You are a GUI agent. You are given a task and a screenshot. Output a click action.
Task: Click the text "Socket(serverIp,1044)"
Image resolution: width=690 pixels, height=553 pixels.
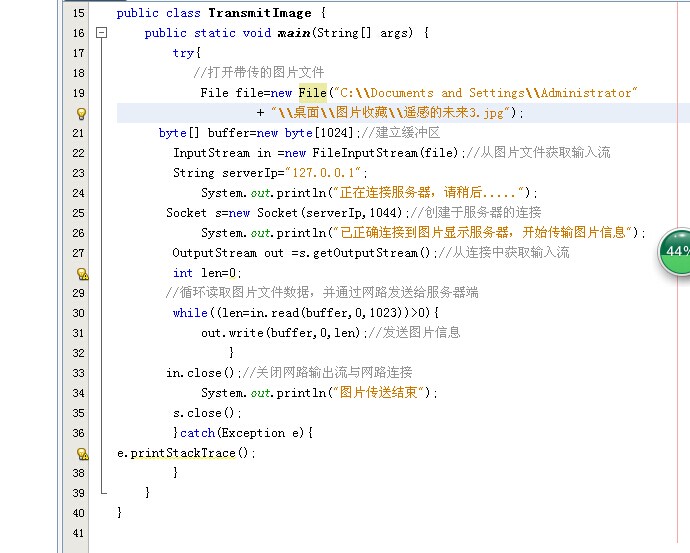point(330,213)
